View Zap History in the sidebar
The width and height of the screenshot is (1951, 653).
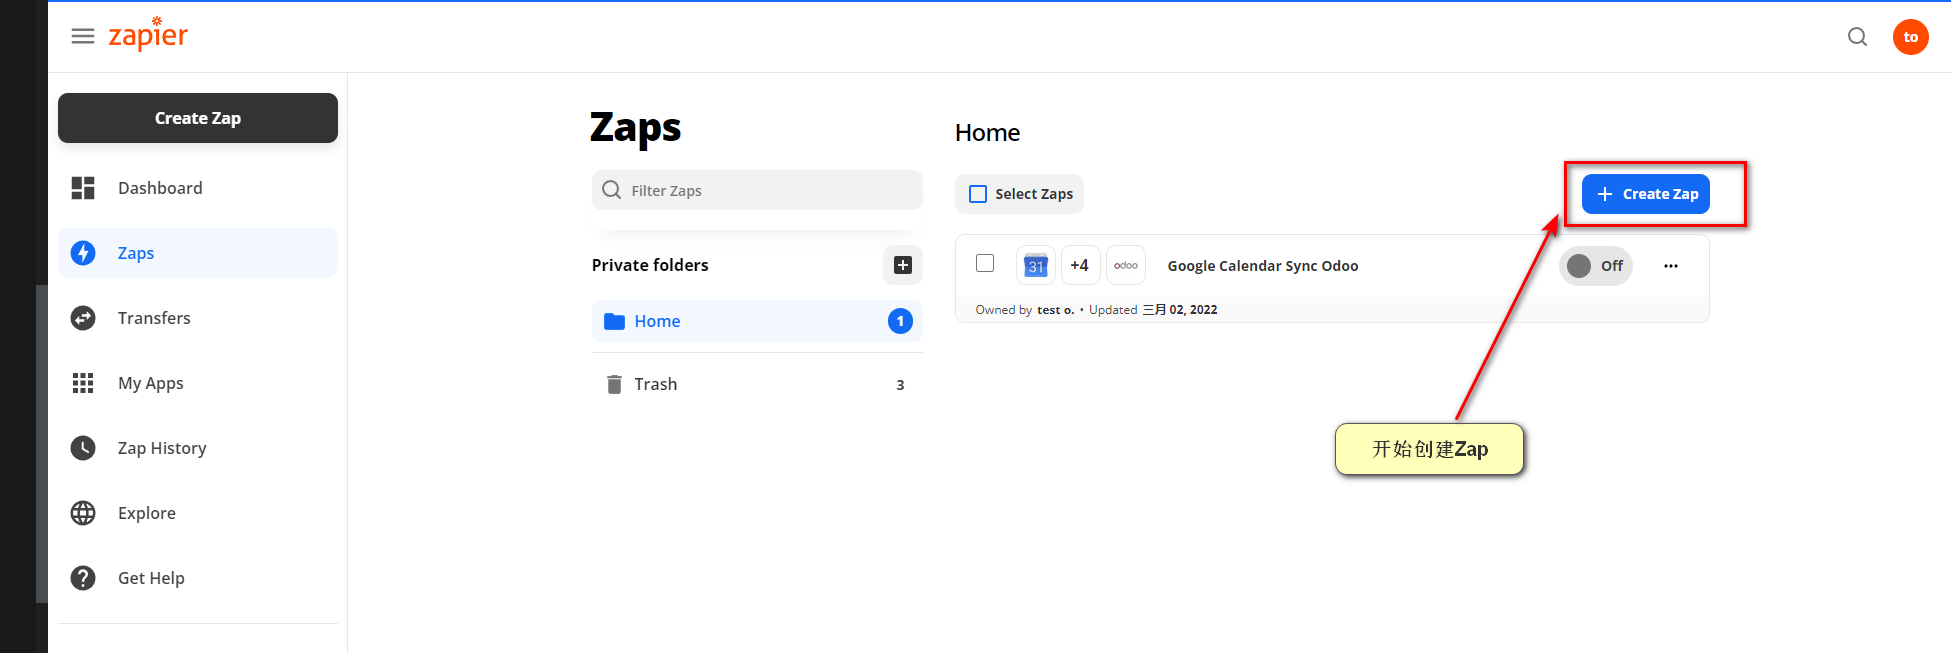click(198, 448)
